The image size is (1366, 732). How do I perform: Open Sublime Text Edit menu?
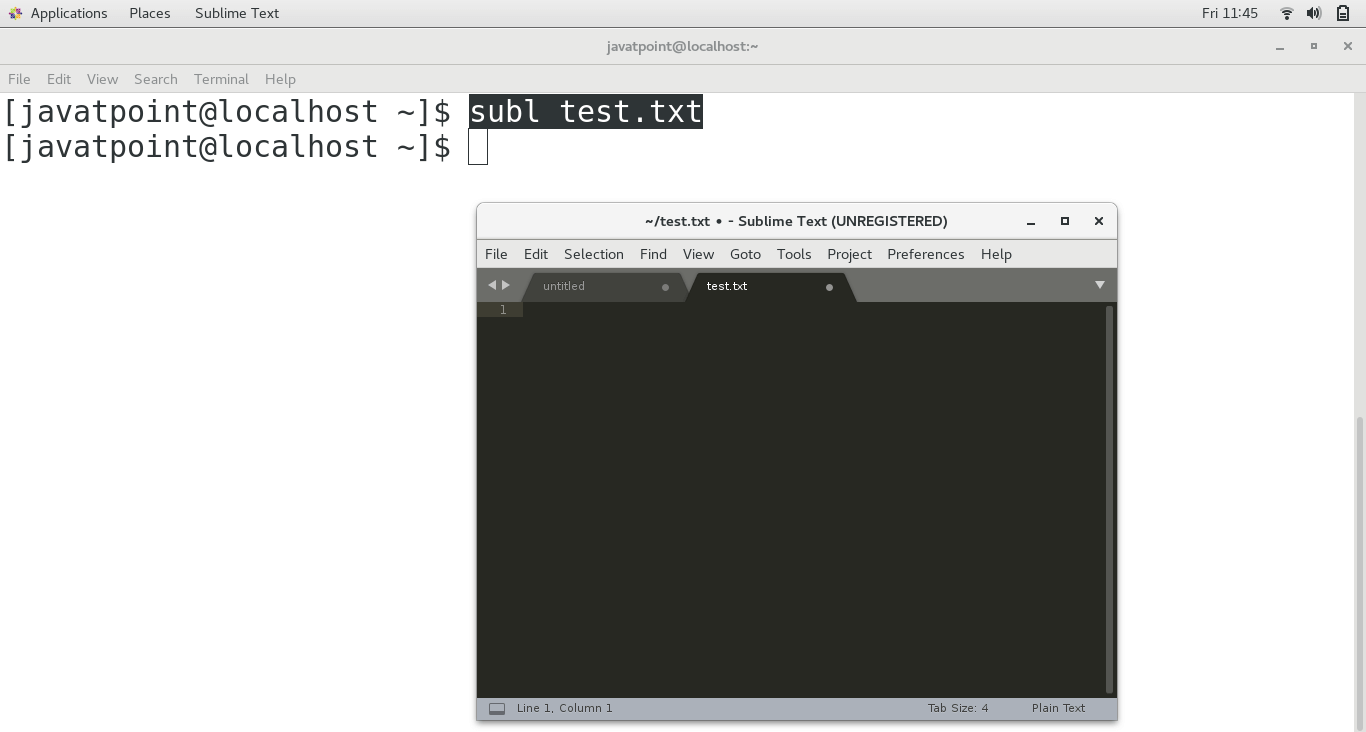536,254
